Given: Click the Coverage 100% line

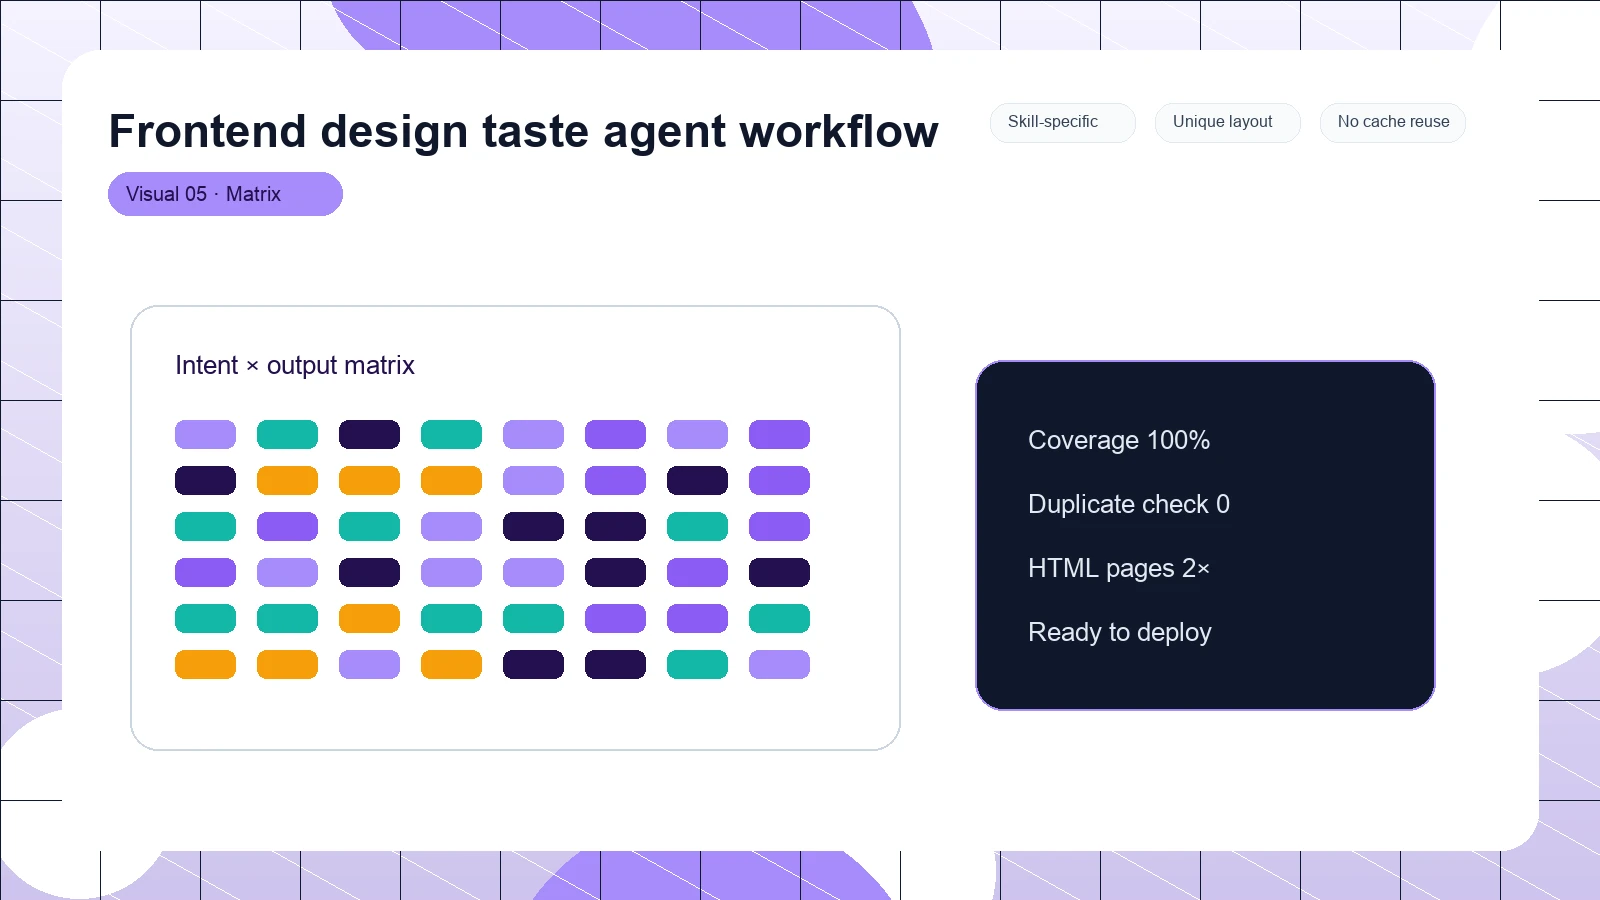Looking at the screenshot, I should [1118, 440].
